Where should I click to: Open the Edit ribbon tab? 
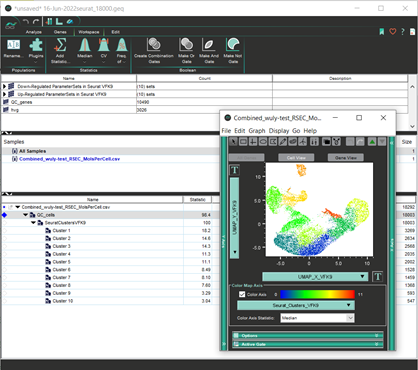115,32
